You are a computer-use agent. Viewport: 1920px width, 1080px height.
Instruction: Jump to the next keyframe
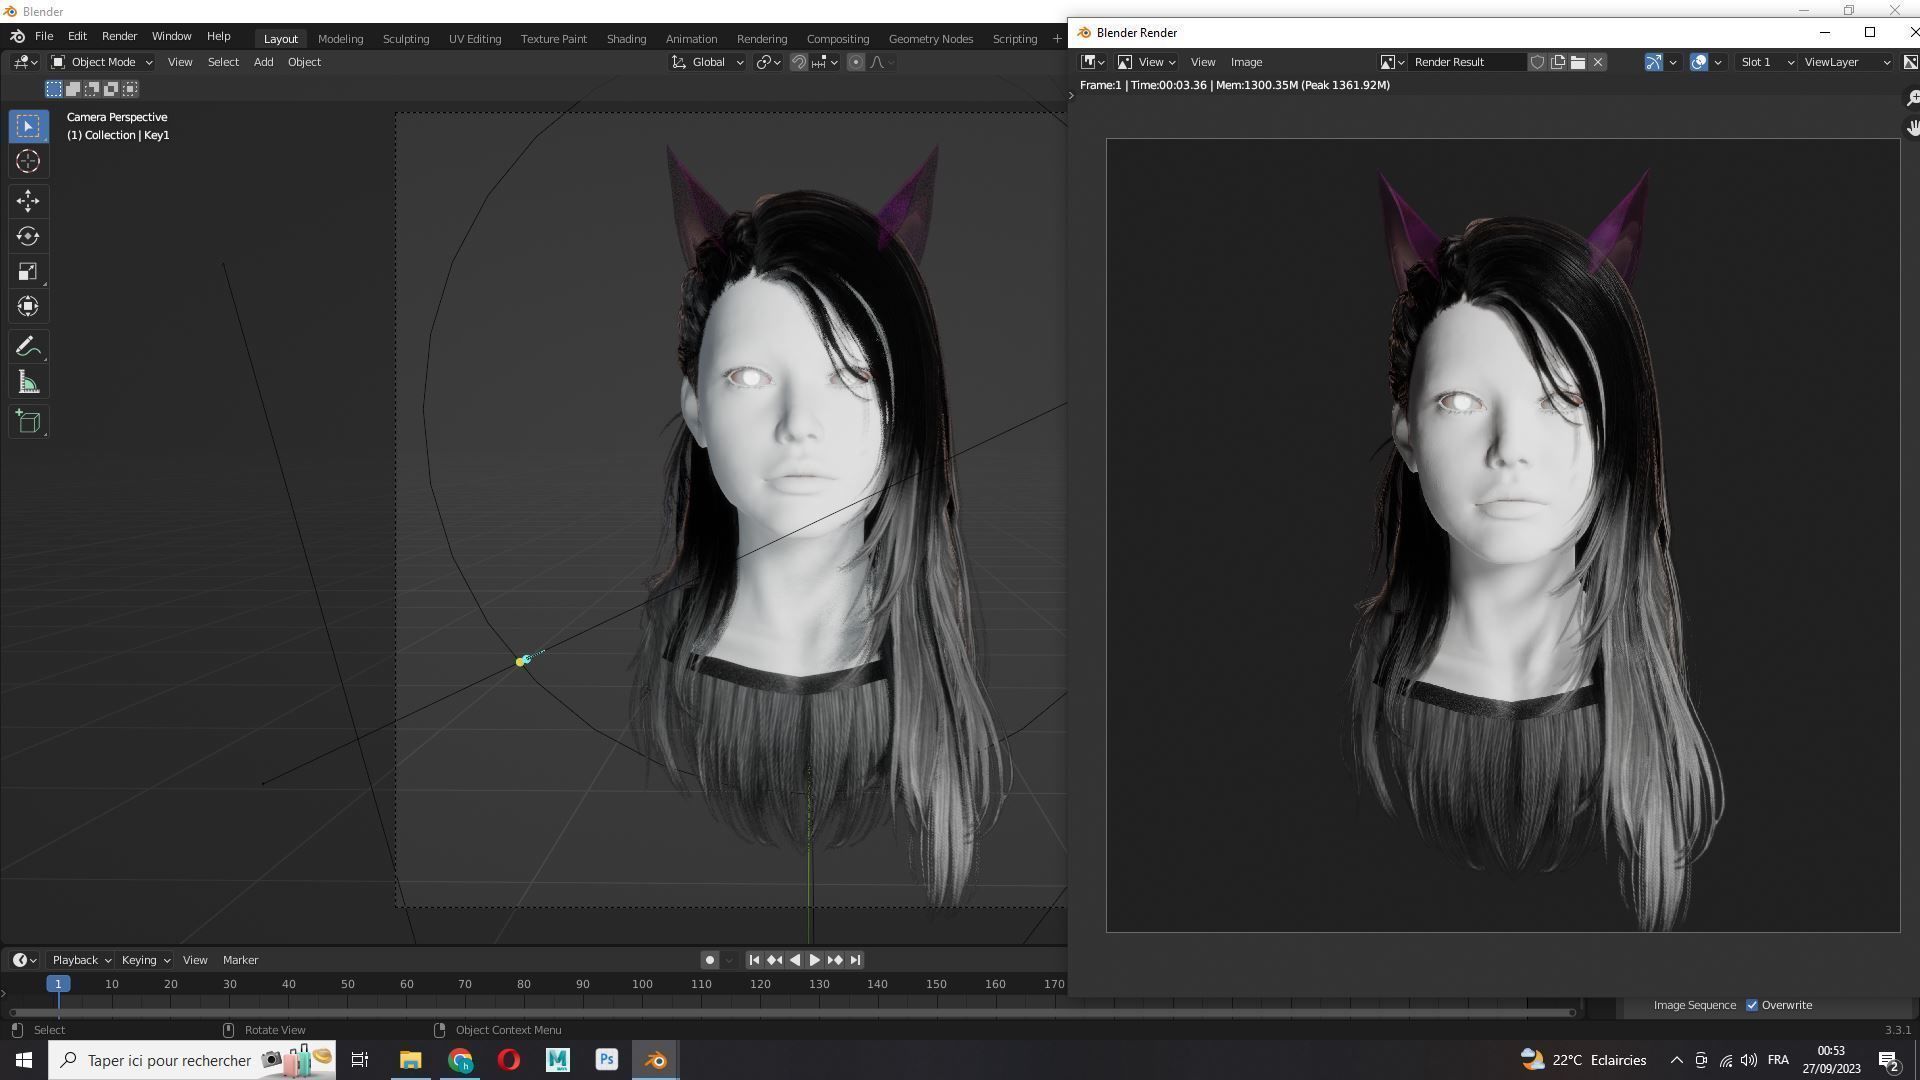click(835, 960)
